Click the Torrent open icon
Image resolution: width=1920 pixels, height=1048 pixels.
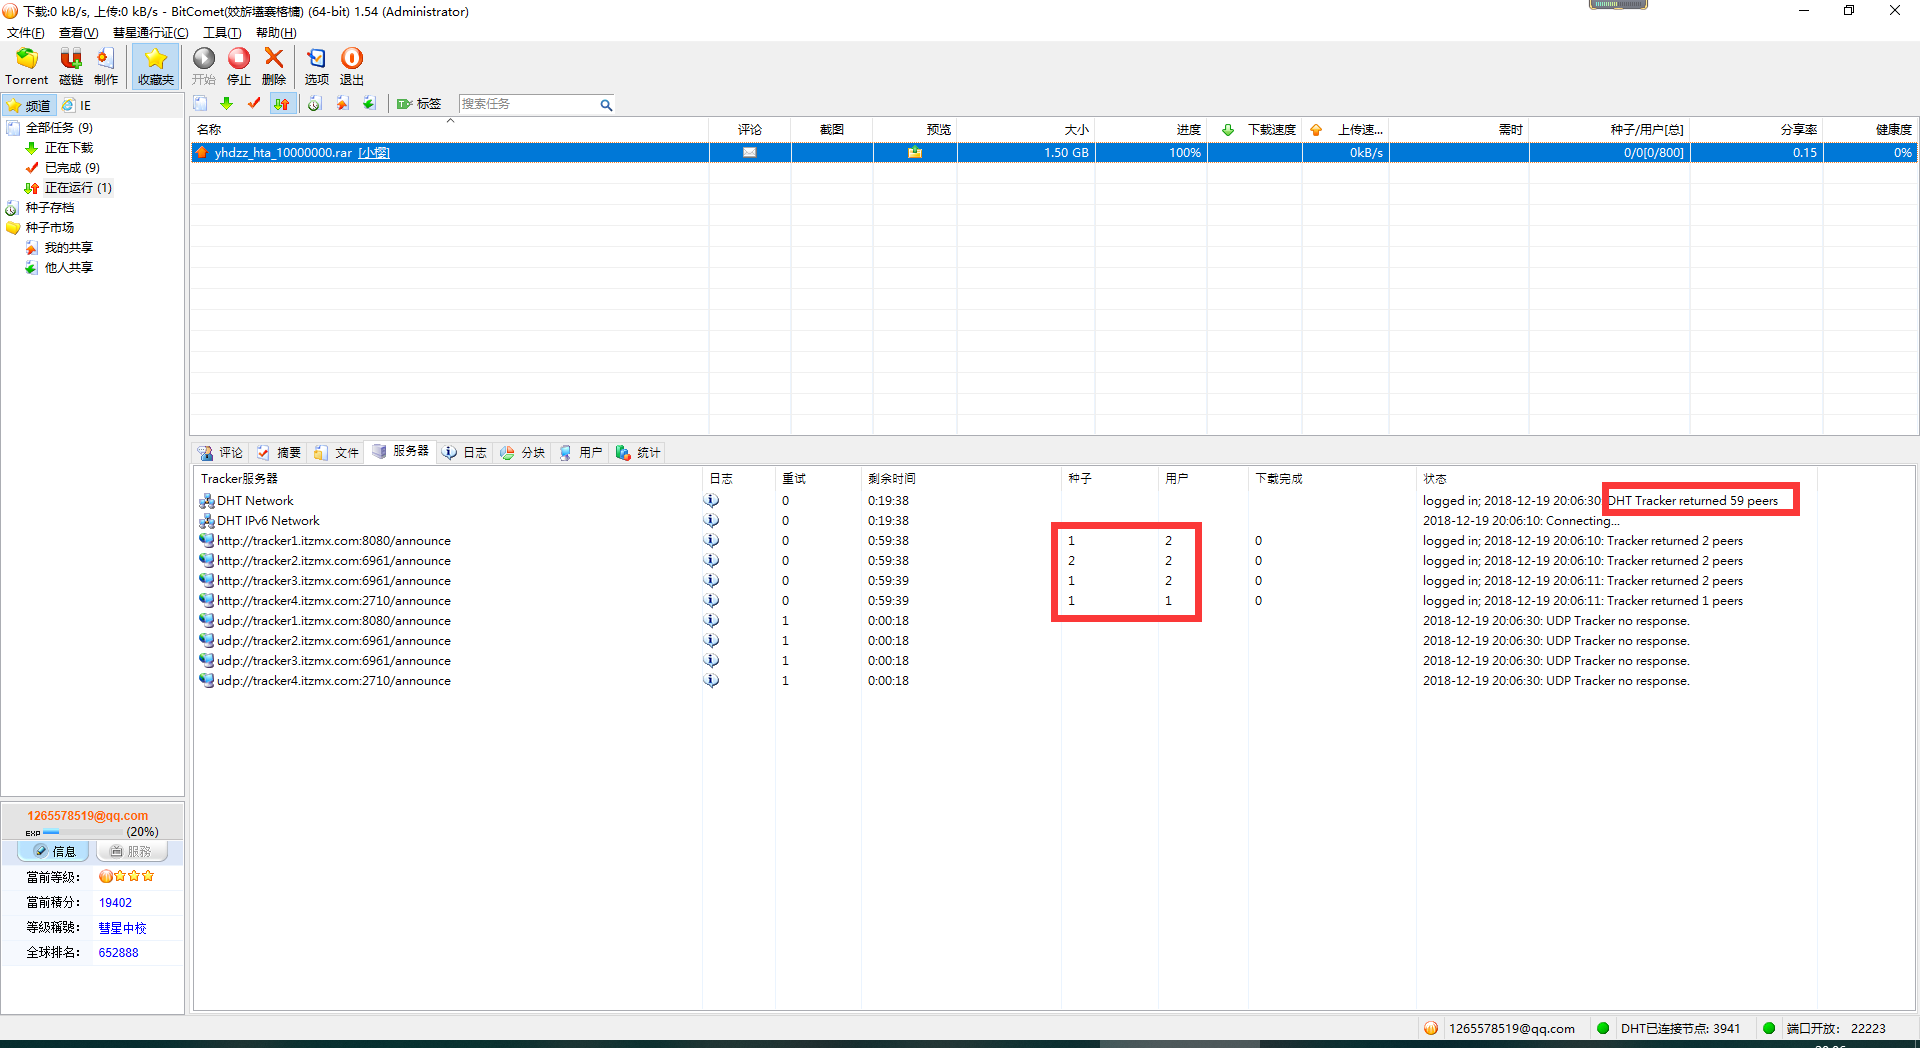point(26,60)
